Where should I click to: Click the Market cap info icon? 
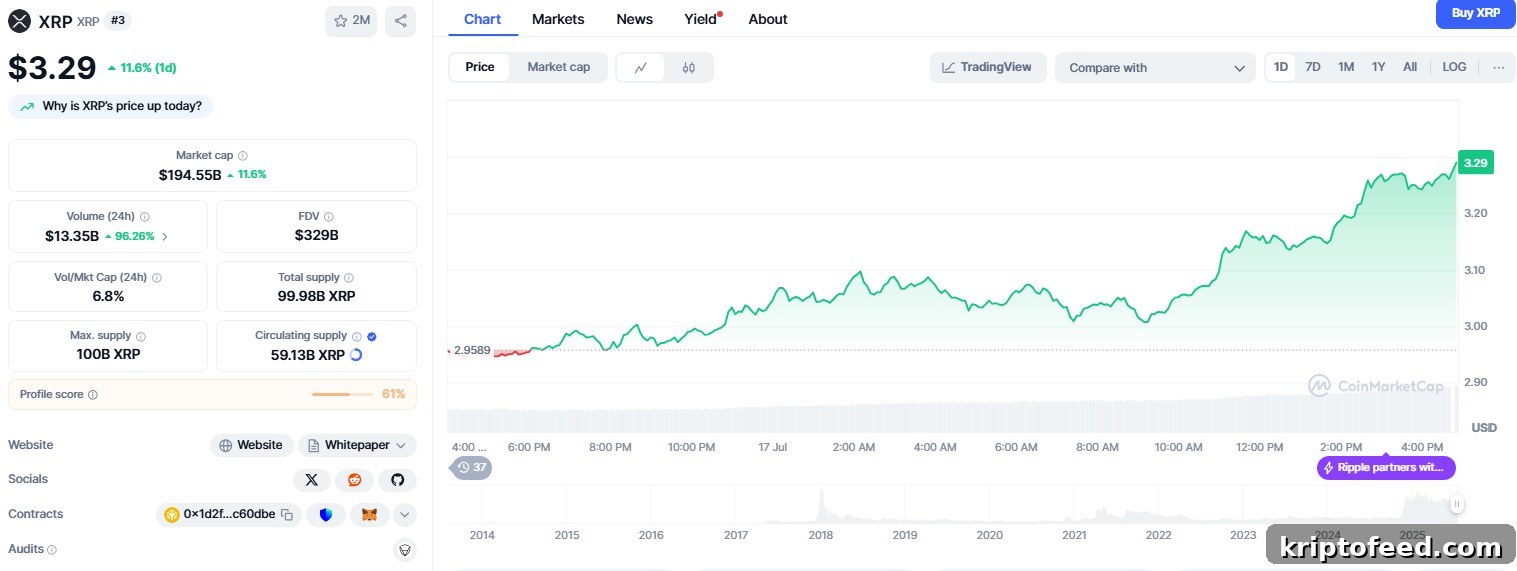(x=243, y=156)
